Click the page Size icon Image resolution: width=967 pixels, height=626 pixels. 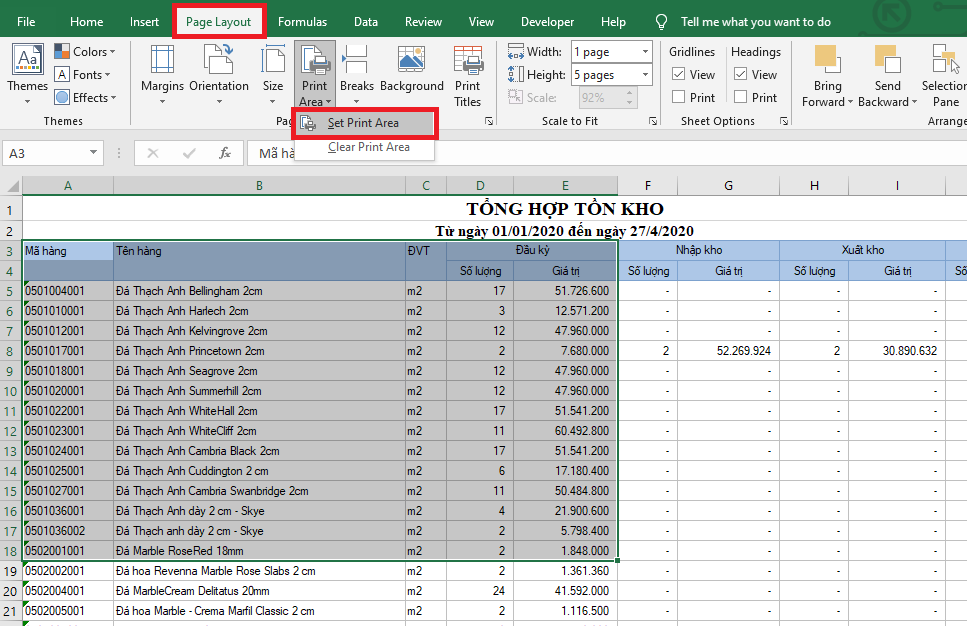click(273, 61)
